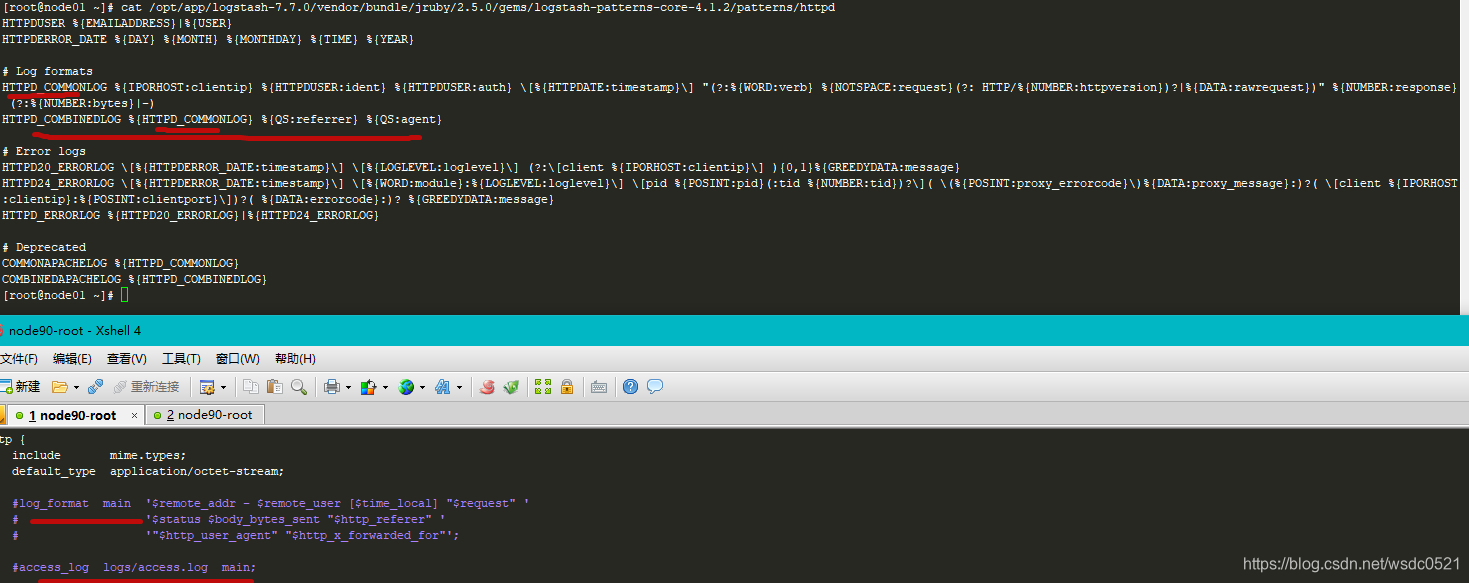Click the 重新连接 (Reconnect) button

point(146,387)
